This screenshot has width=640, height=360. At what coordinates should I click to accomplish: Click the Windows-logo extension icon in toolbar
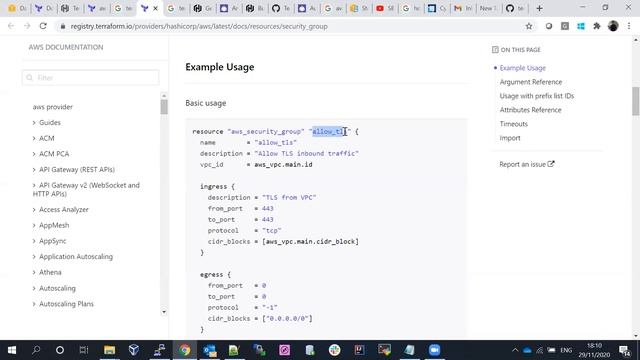(x=581, y=26)
